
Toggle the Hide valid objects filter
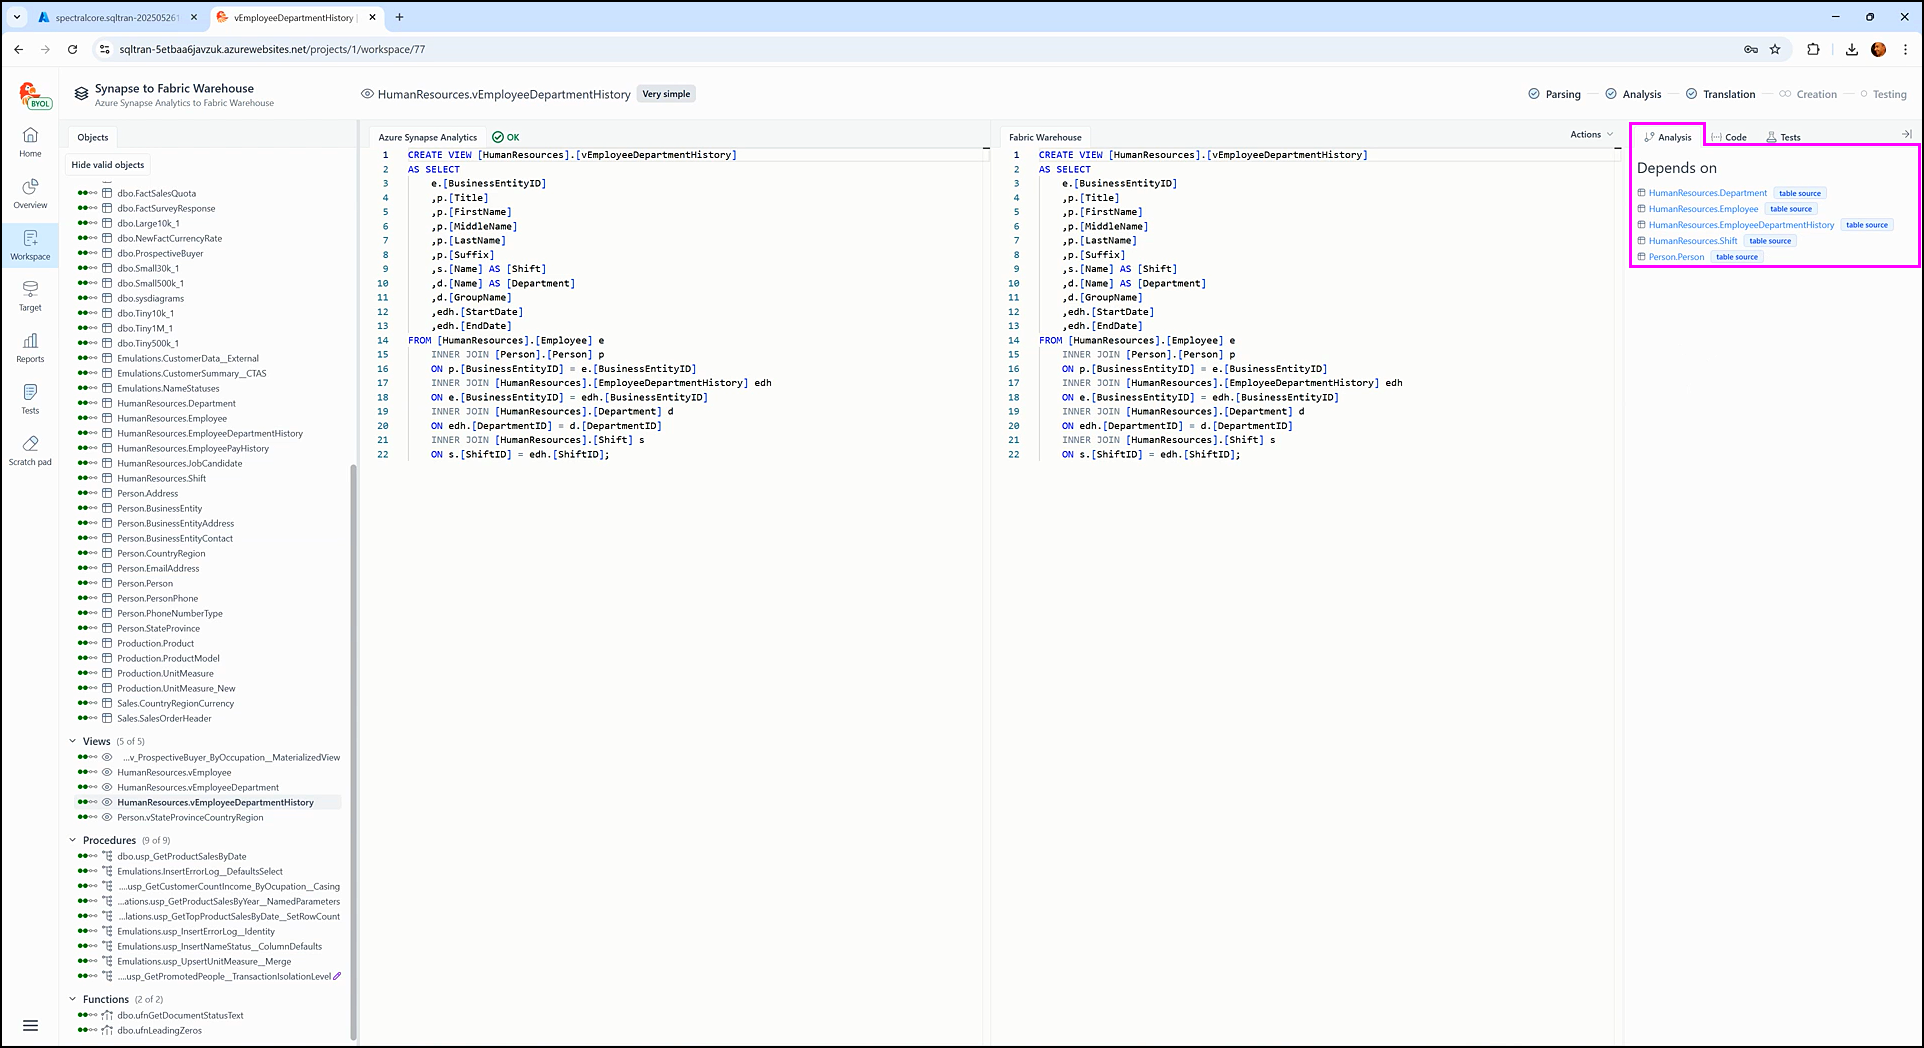(108, 165)
